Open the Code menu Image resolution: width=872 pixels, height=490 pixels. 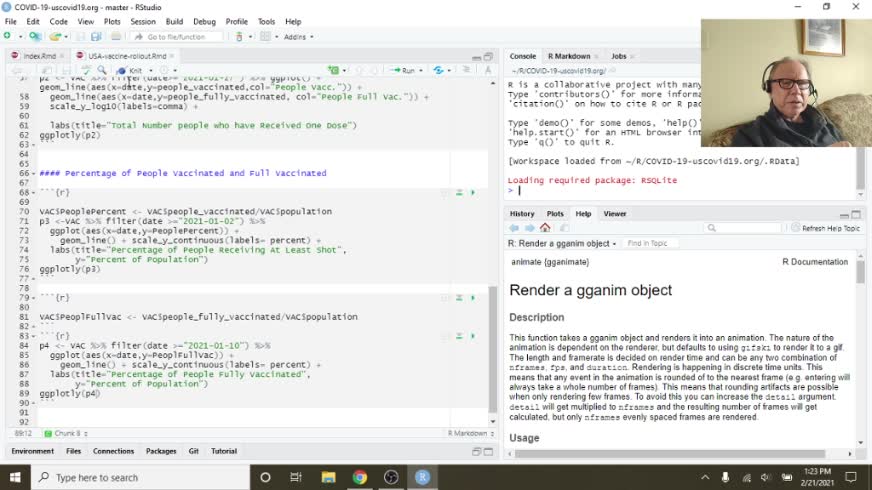[x=58, y=22]
